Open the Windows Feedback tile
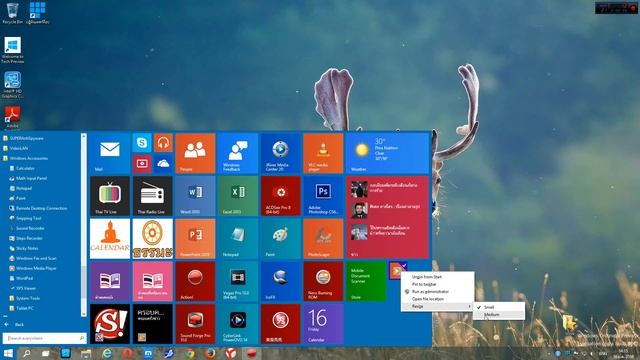Screen dimensions: 640x360 (x=238, y=153)
